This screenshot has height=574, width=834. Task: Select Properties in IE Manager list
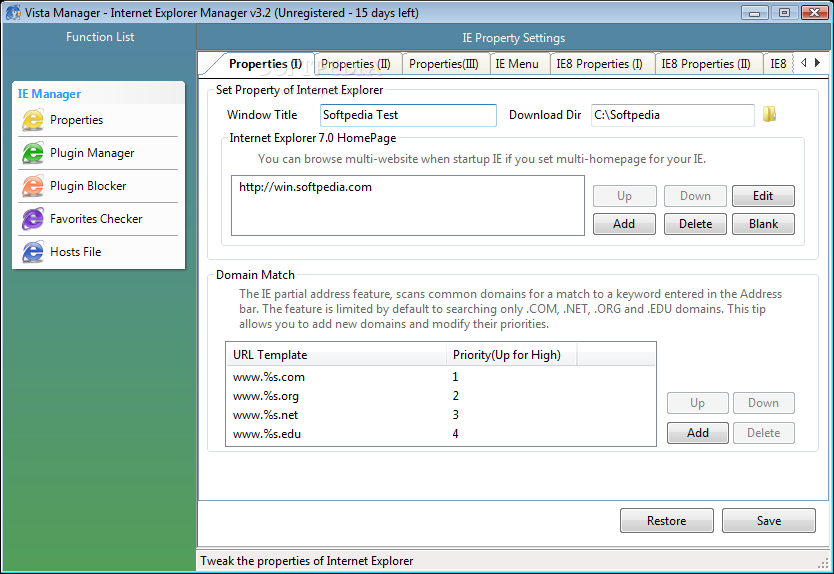coord(98,120)
